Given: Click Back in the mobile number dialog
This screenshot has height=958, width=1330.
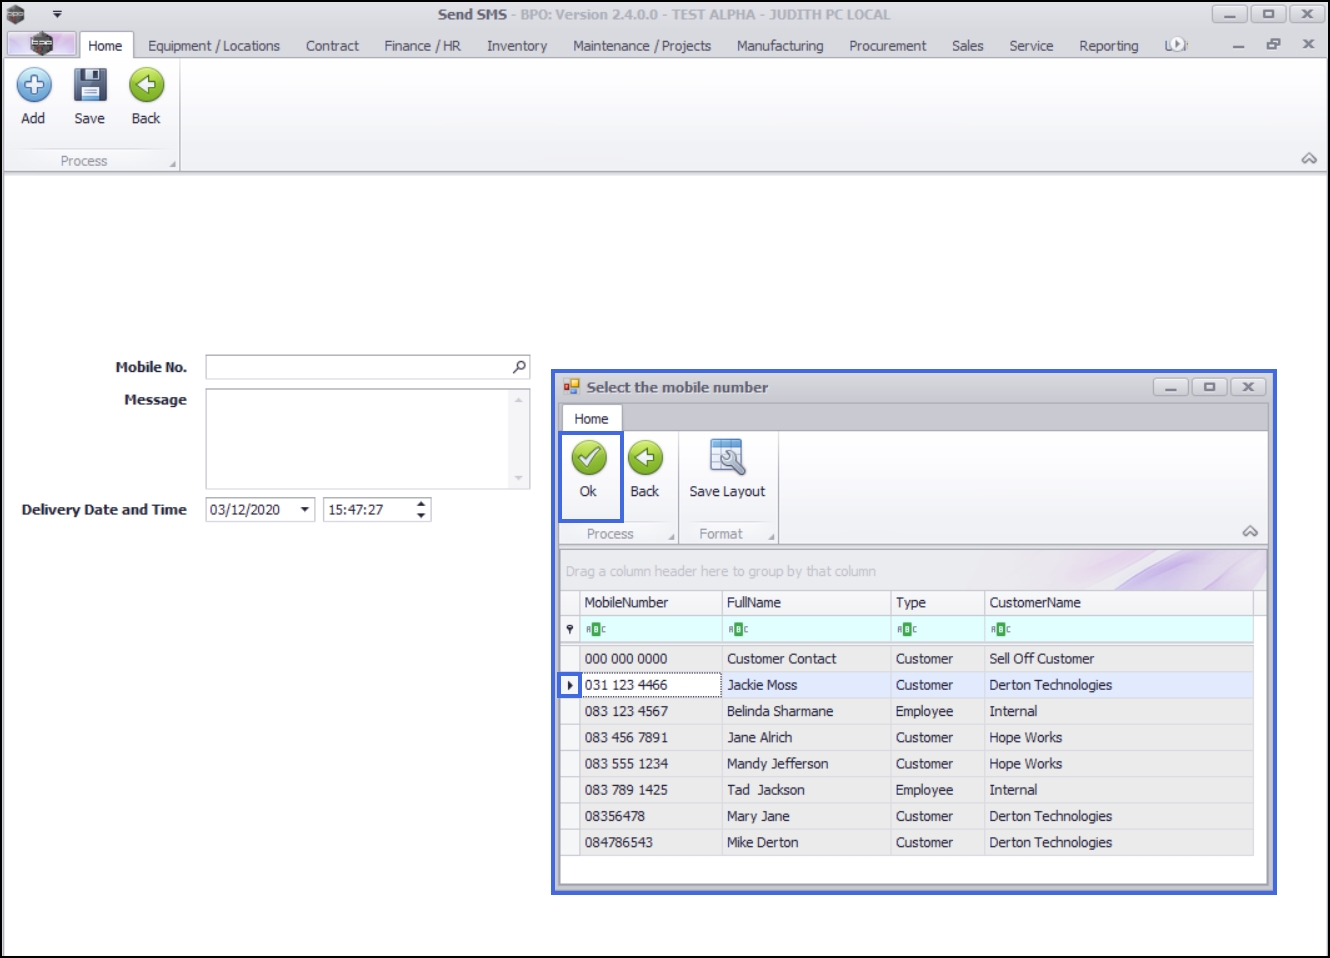Looking at the screenshot, I should click(x=645, y=459).
